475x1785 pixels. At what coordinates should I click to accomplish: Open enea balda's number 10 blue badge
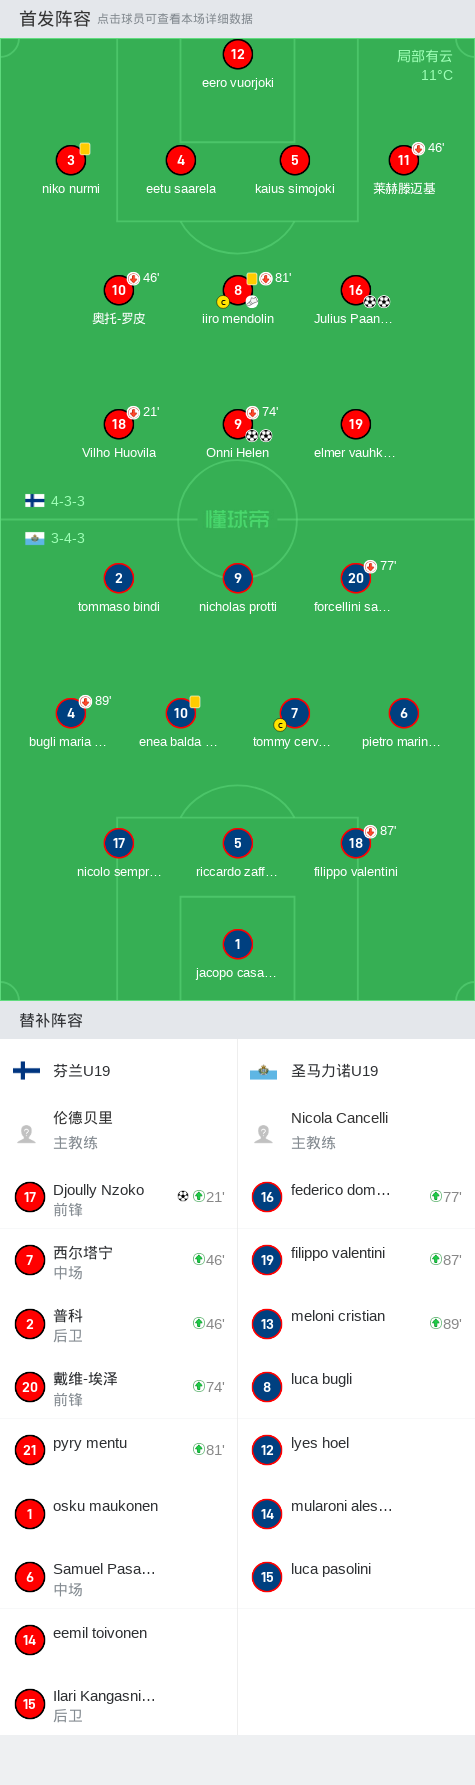[x=180, y=713]
